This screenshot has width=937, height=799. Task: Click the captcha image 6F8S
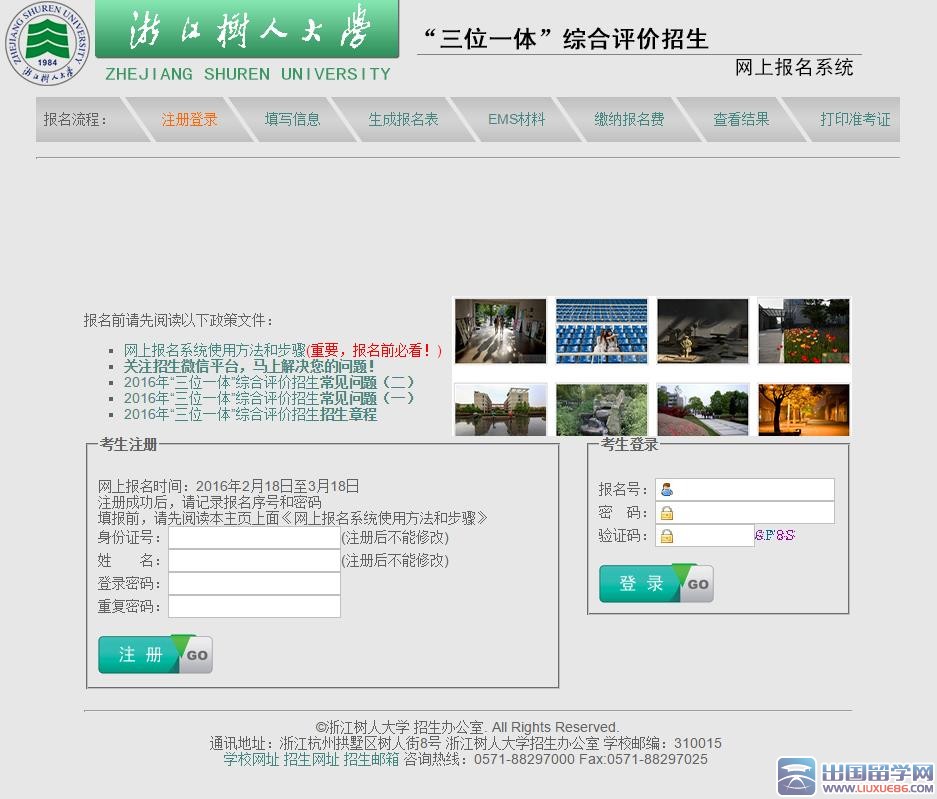[x=775, y=535]
